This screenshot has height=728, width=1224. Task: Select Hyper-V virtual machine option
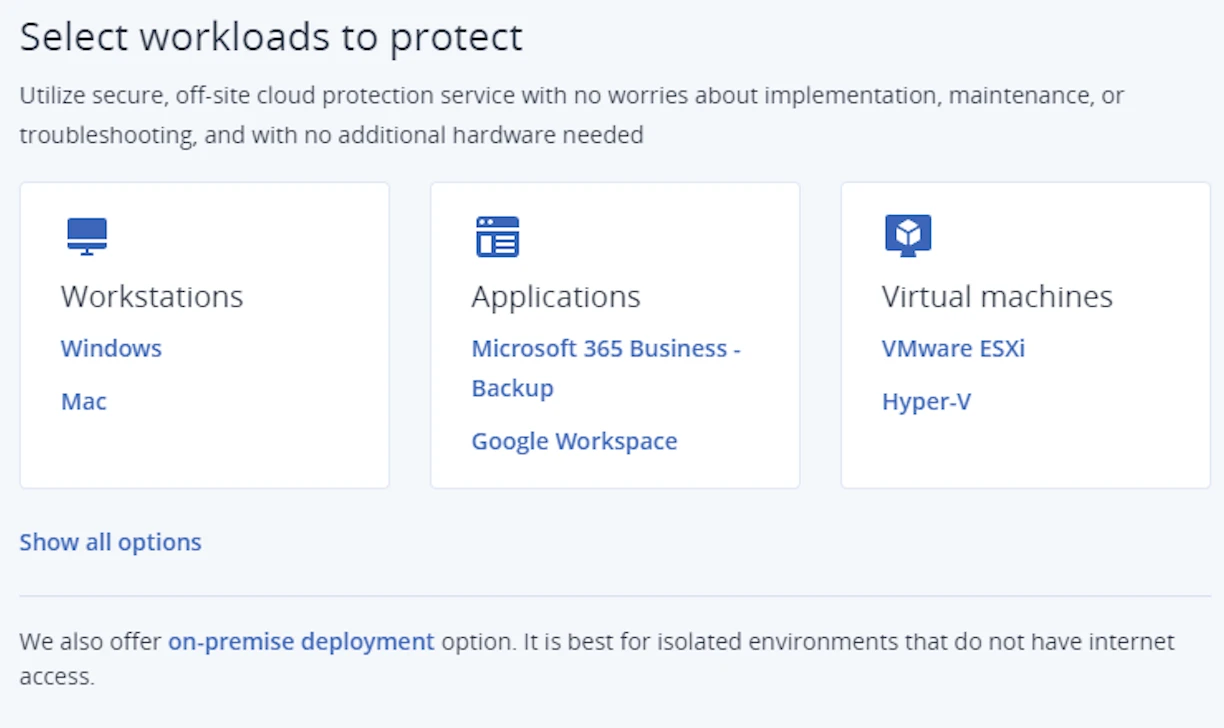pos(926,402)
